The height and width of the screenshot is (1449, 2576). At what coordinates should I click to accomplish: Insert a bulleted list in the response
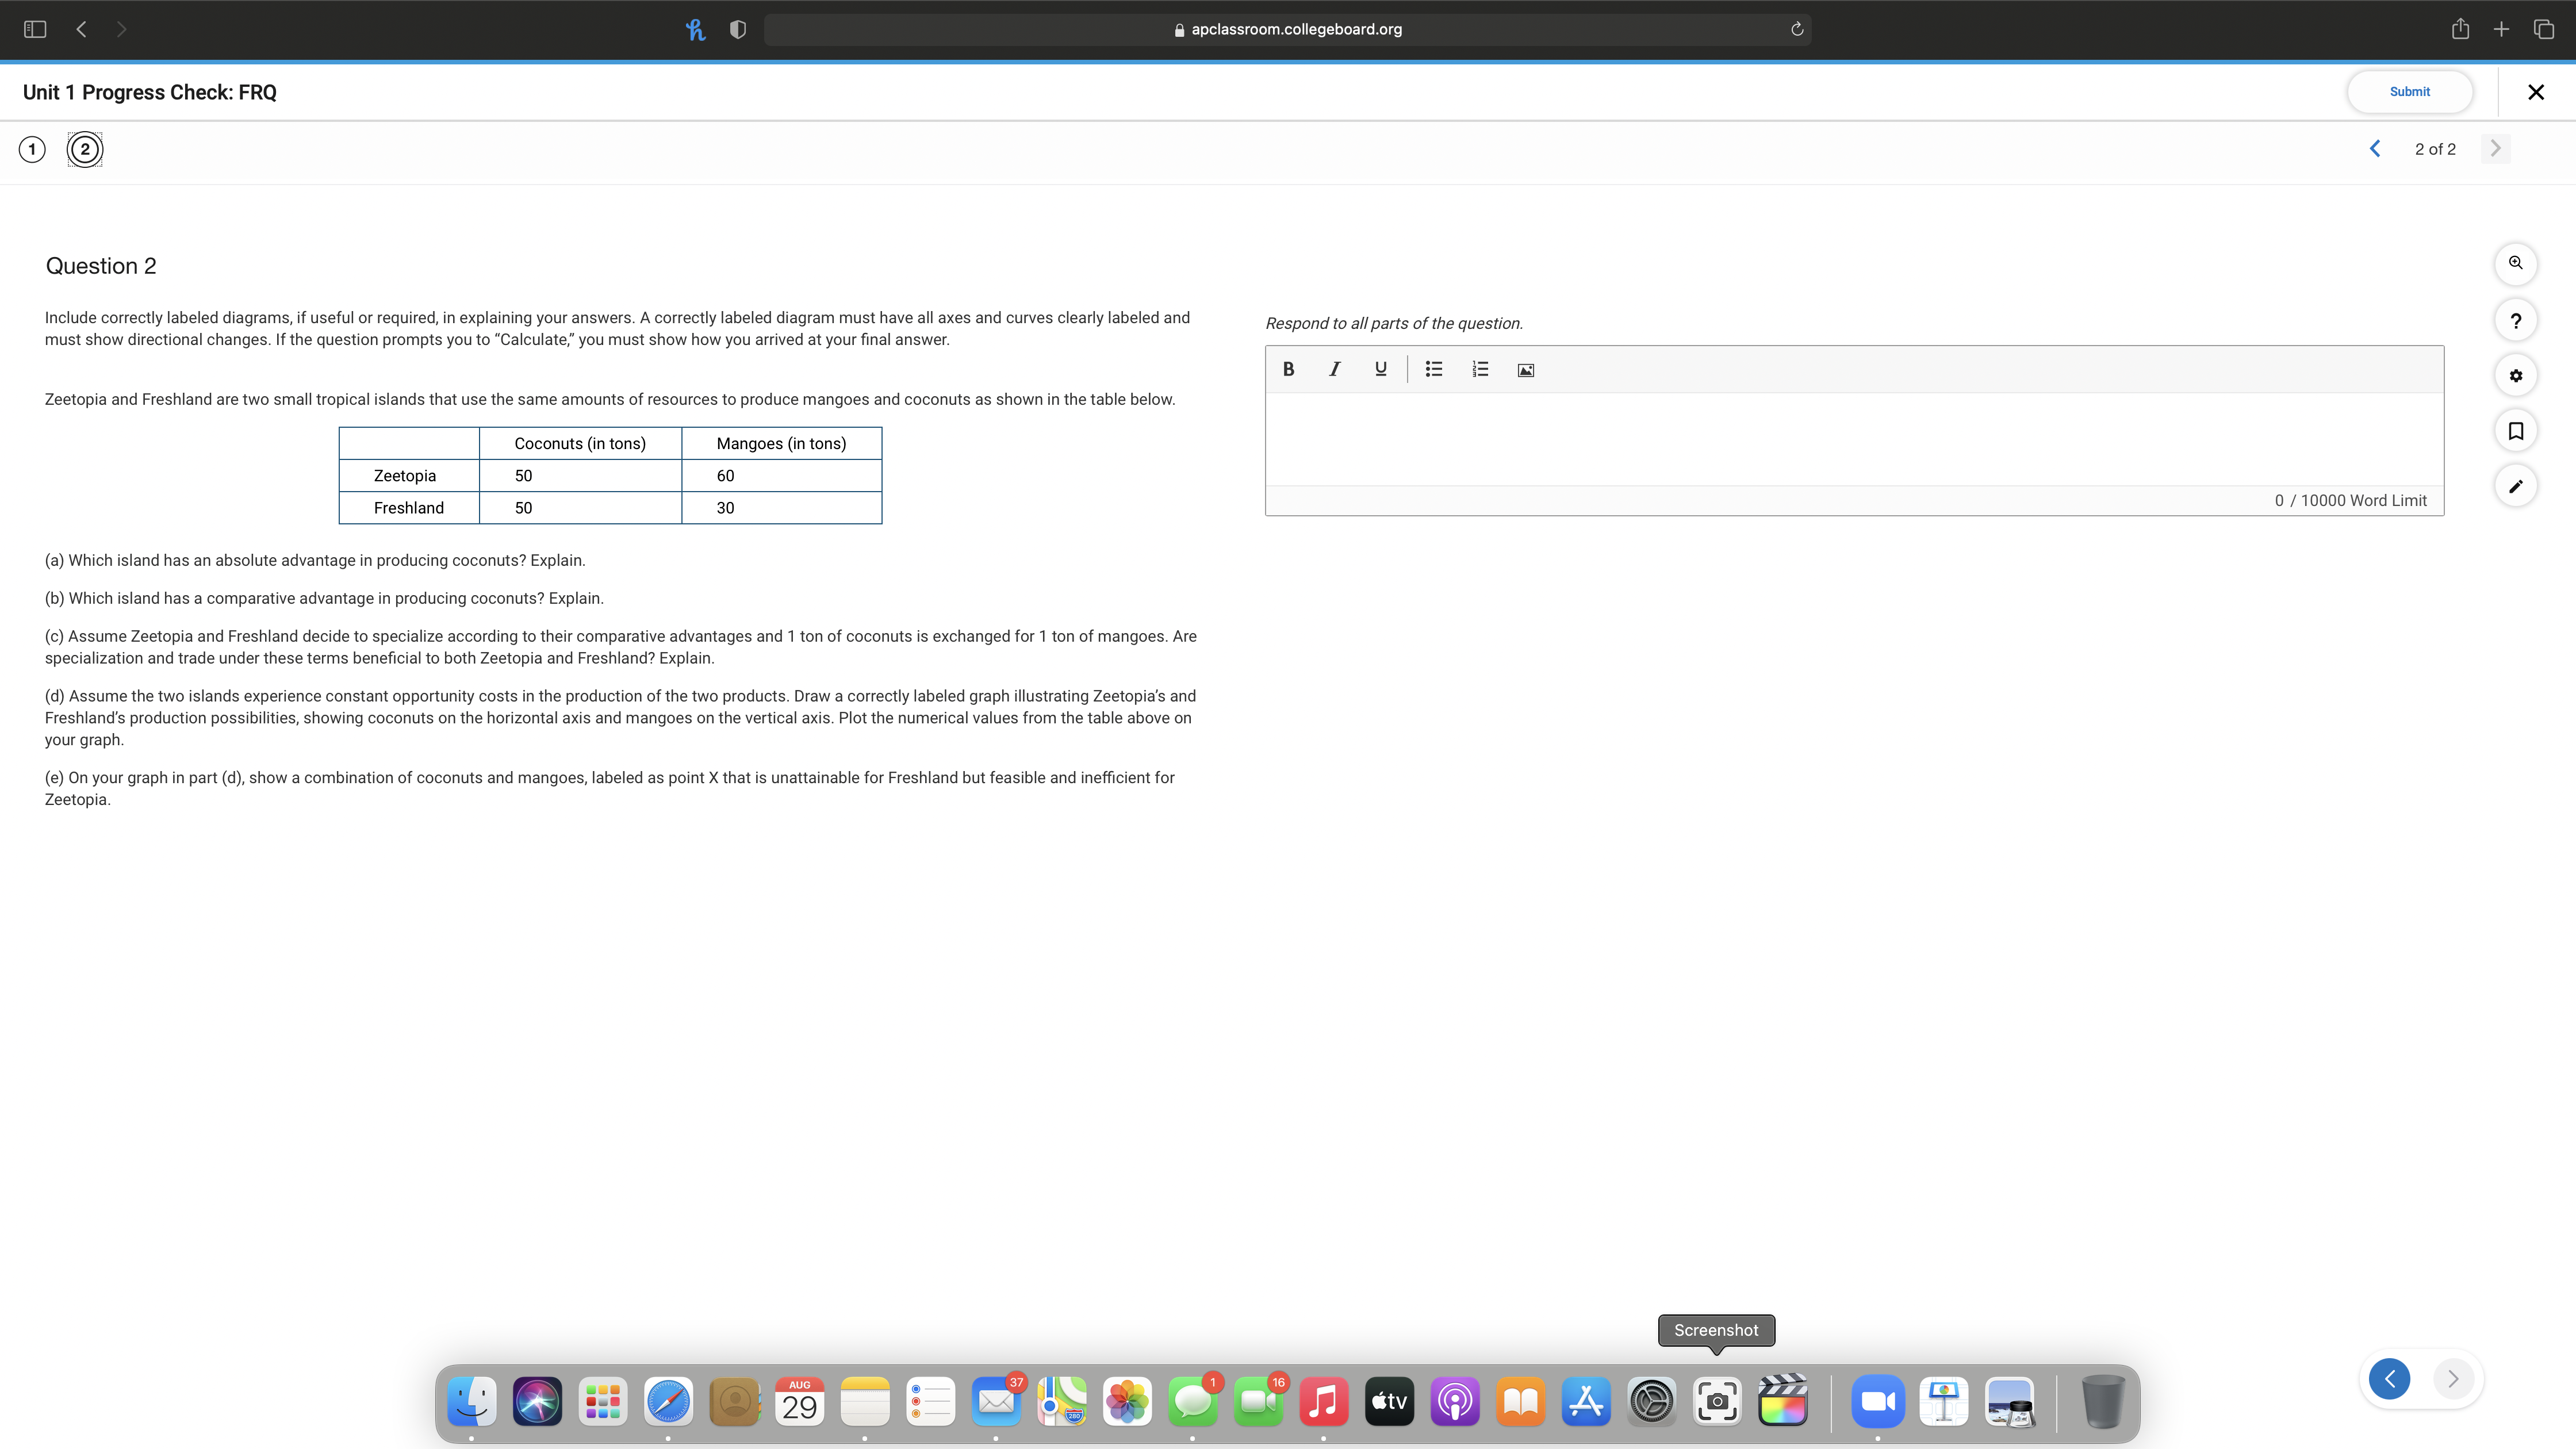[1433, 369]
